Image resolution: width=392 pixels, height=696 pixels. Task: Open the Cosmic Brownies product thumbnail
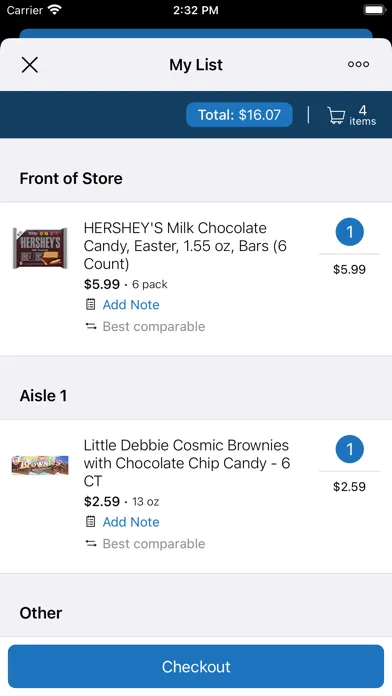click(40, 465)
